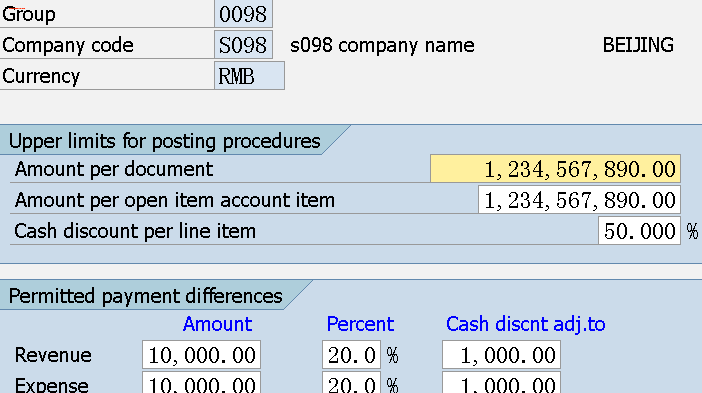Click the Revenue amount field 10,000.00
702x393 pixels.
pos(201,355)
